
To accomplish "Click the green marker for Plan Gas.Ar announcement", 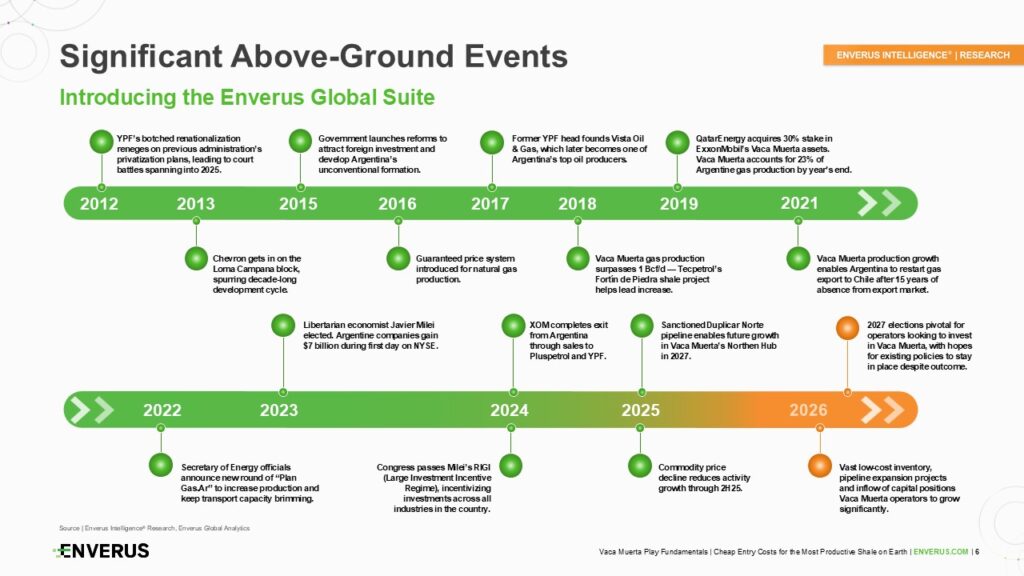I will (x=161, y=465).
